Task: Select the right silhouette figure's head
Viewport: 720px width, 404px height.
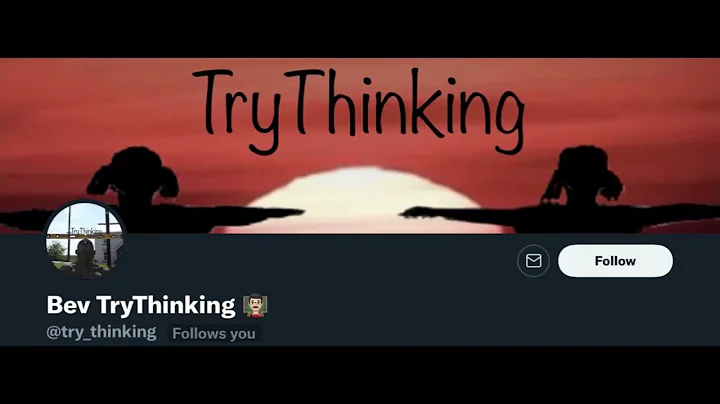Action: point(582,172)
